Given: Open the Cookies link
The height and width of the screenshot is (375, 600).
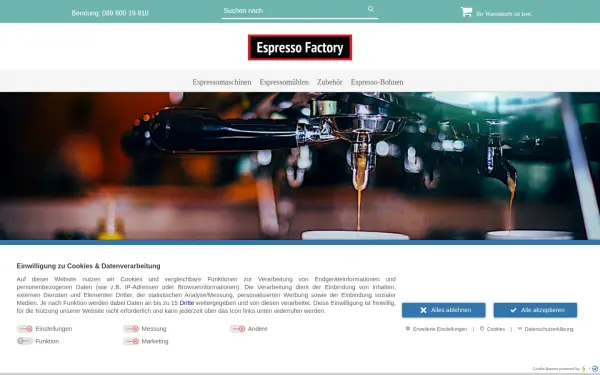Looking at the screenshot, I should coord(496,329).
